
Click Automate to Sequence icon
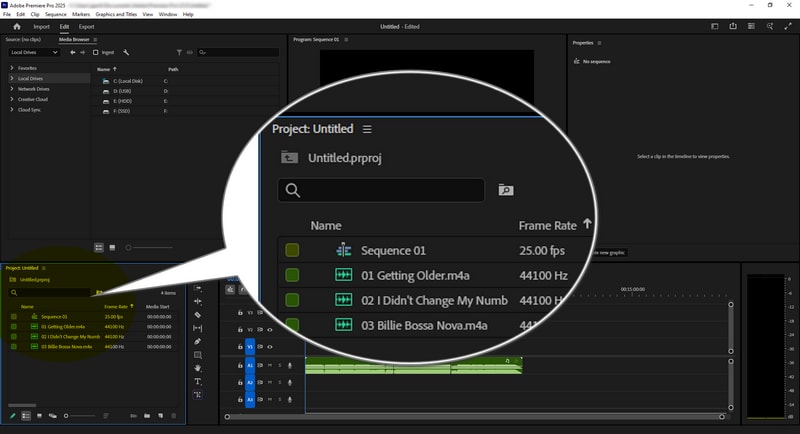(x=134, y=416)
